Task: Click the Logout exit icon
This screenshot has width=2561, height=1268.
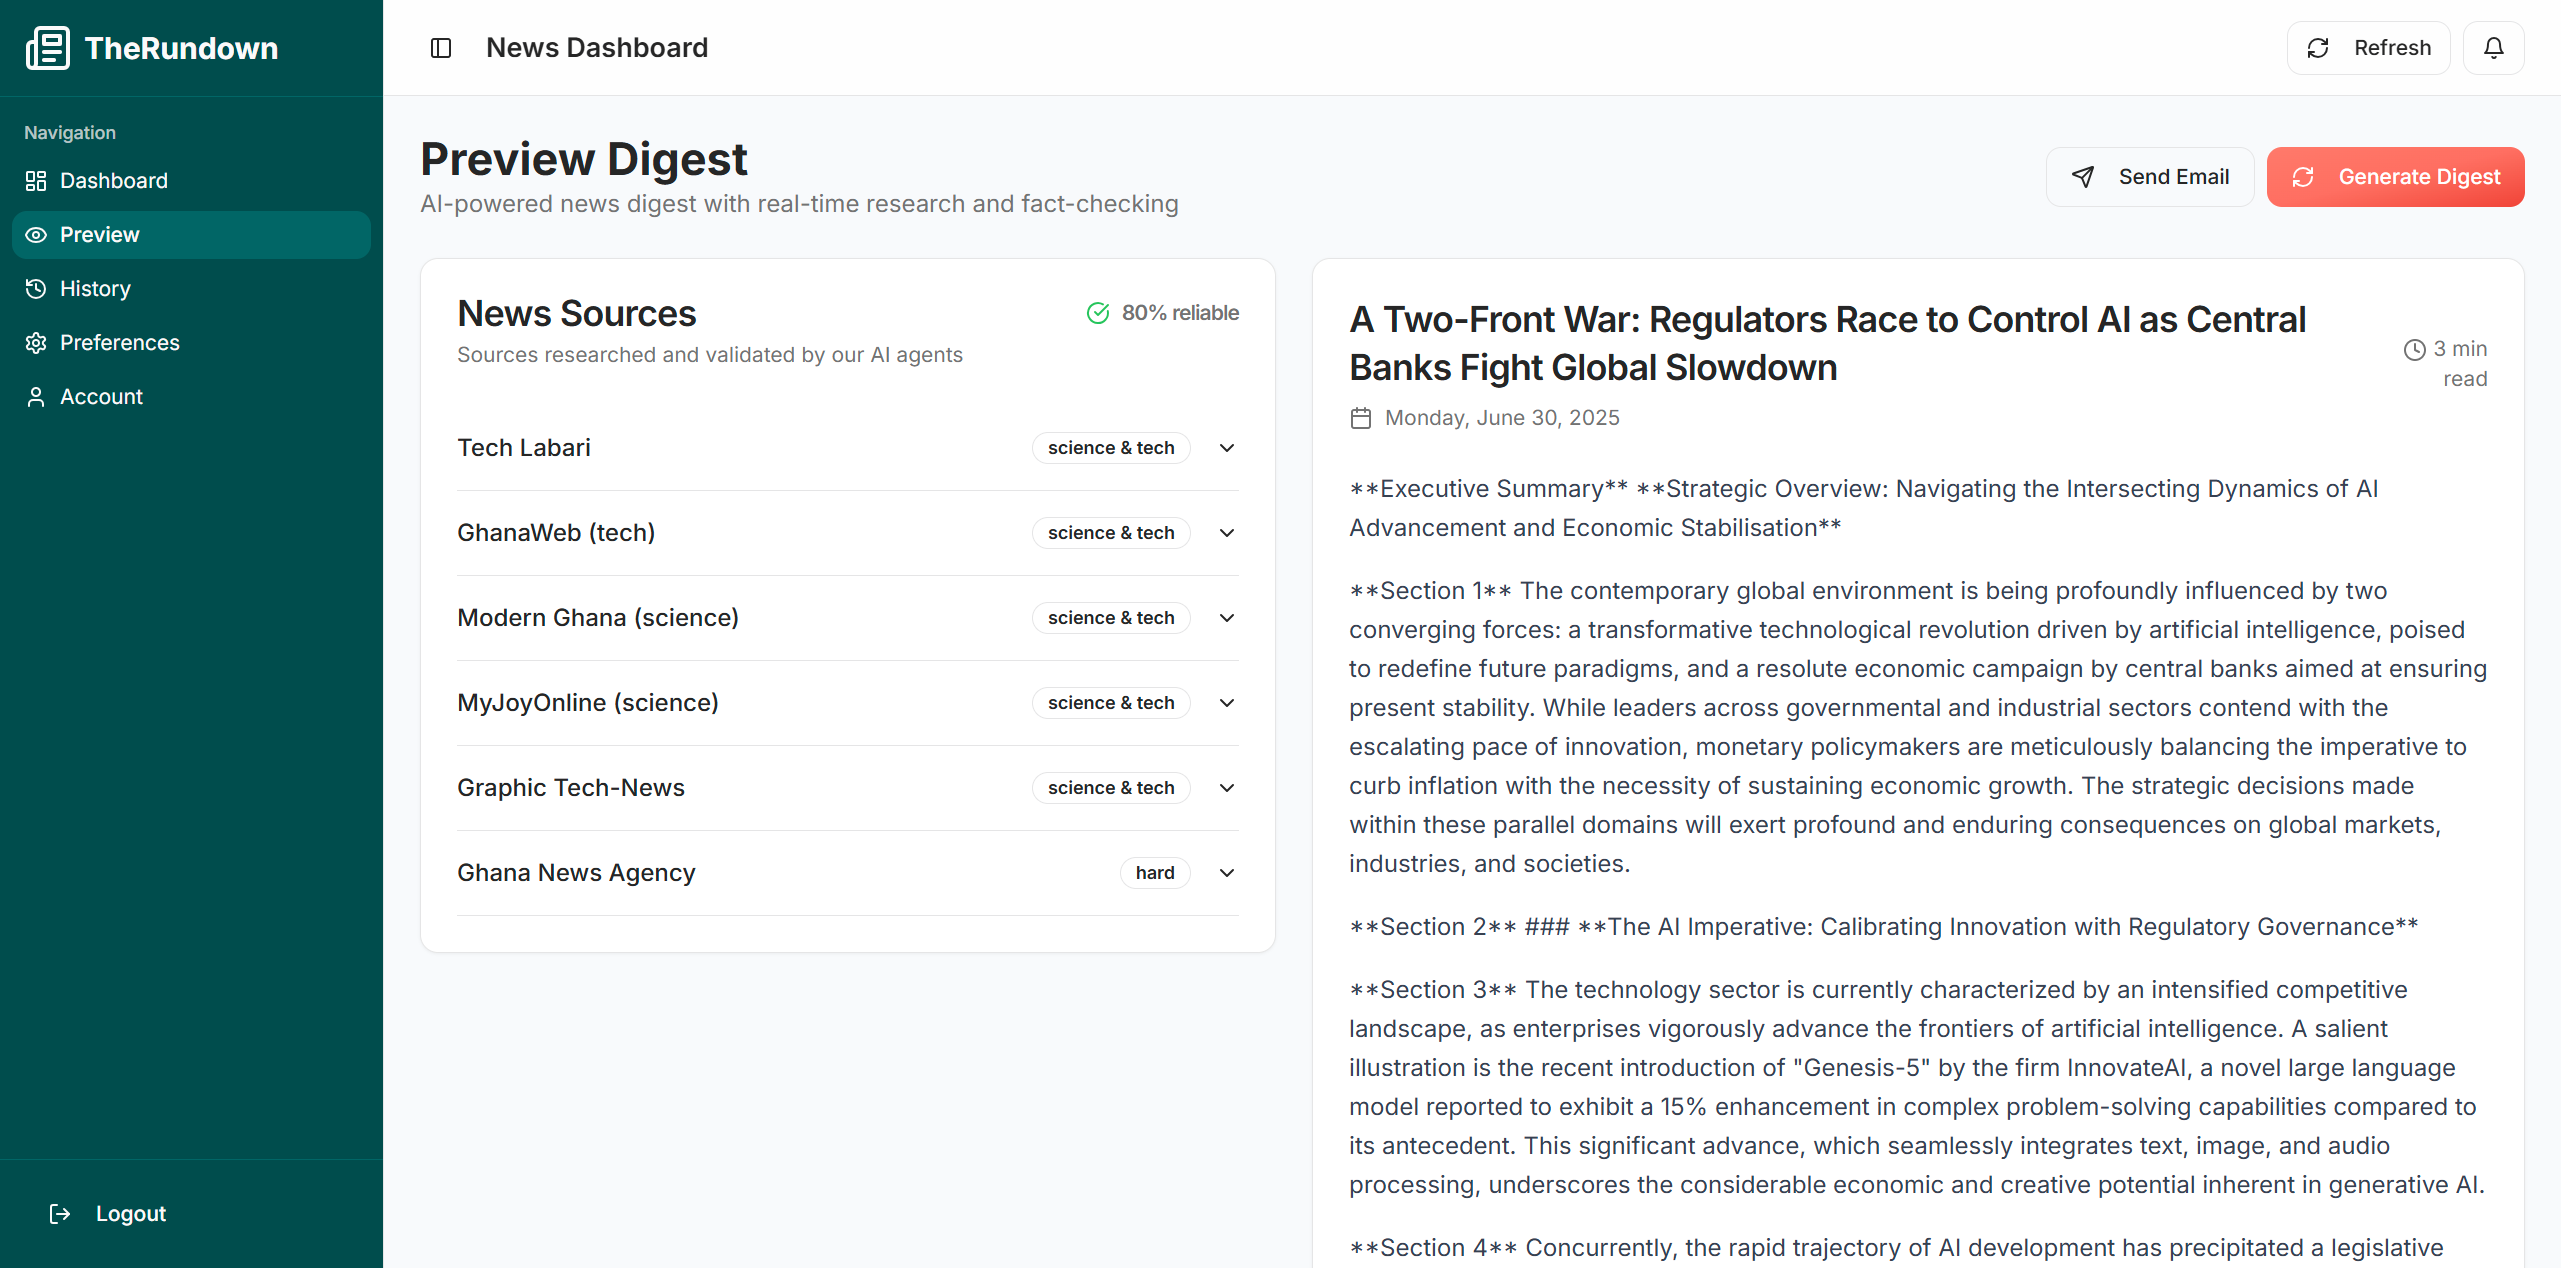Action: tap(60, 1213)
